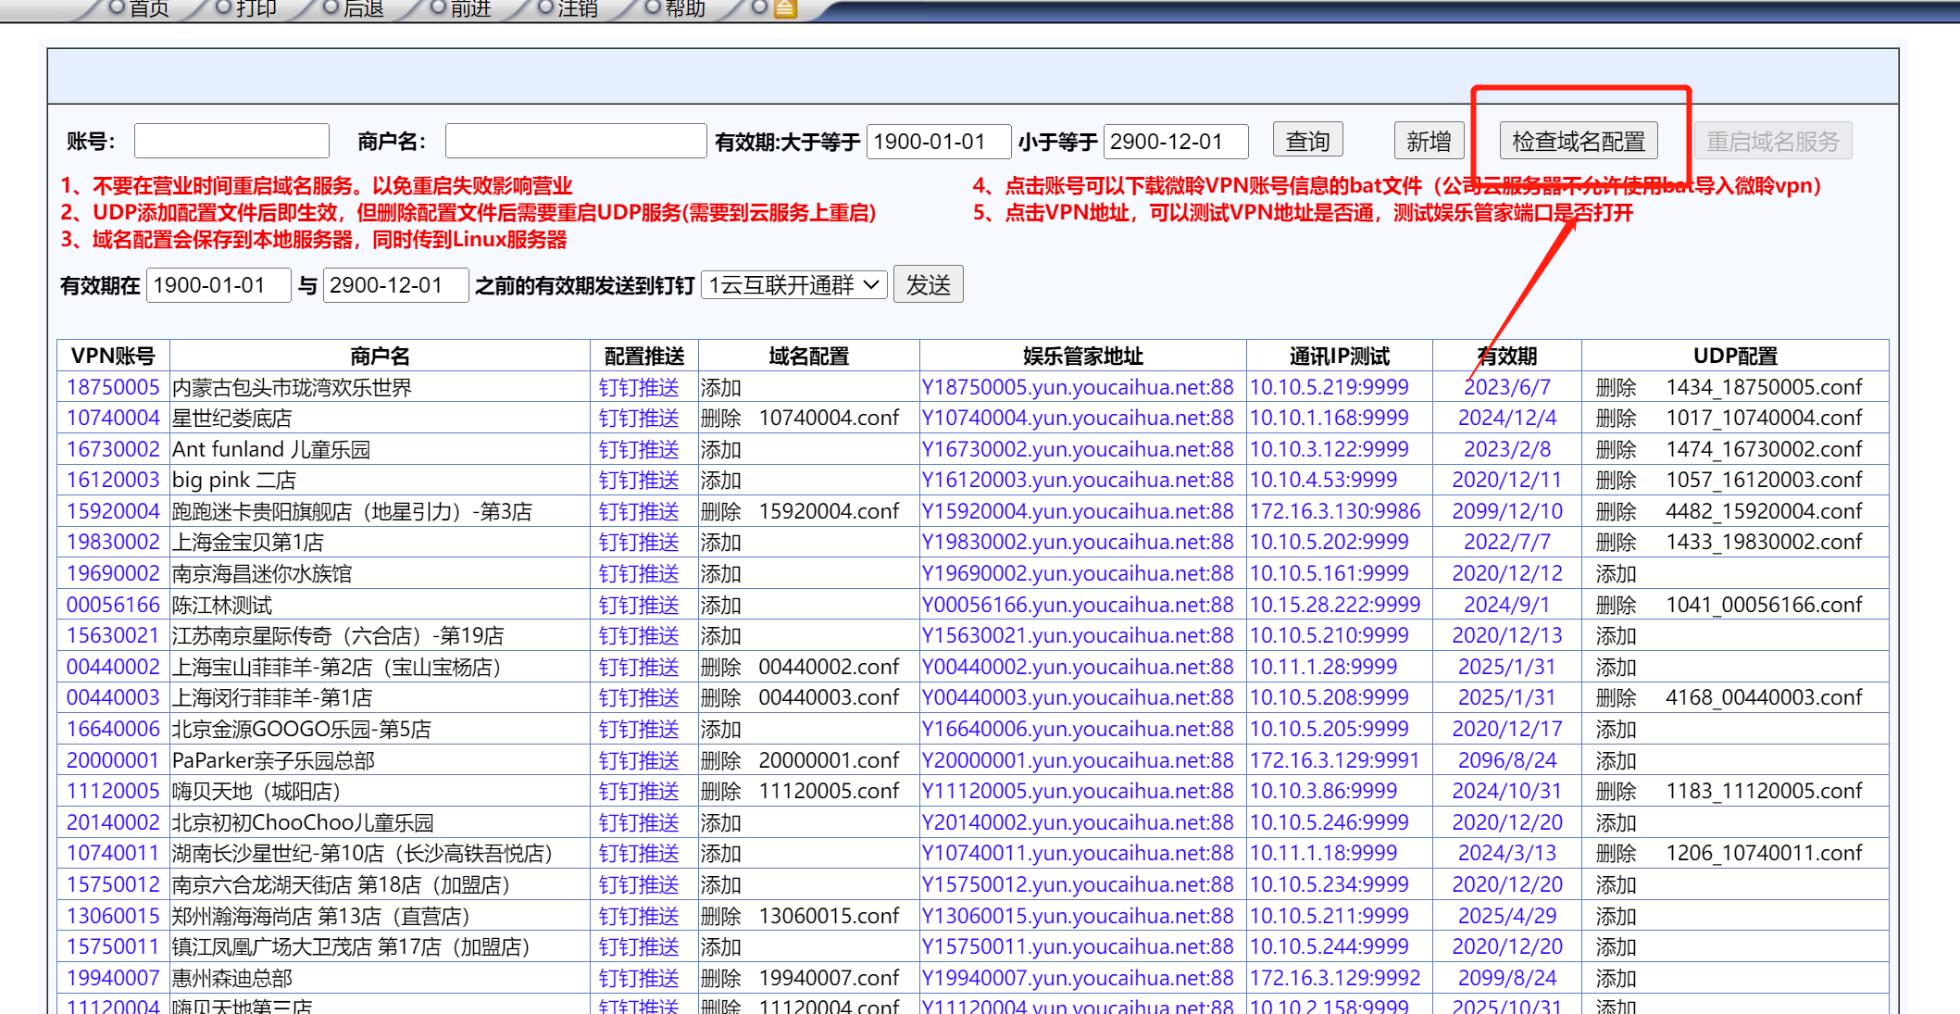Image resolution: width=1960 pixels, height=1014 pixels.
Task: Open the 1云互联开通群 dropdown
Action: (x=794, y=285)
